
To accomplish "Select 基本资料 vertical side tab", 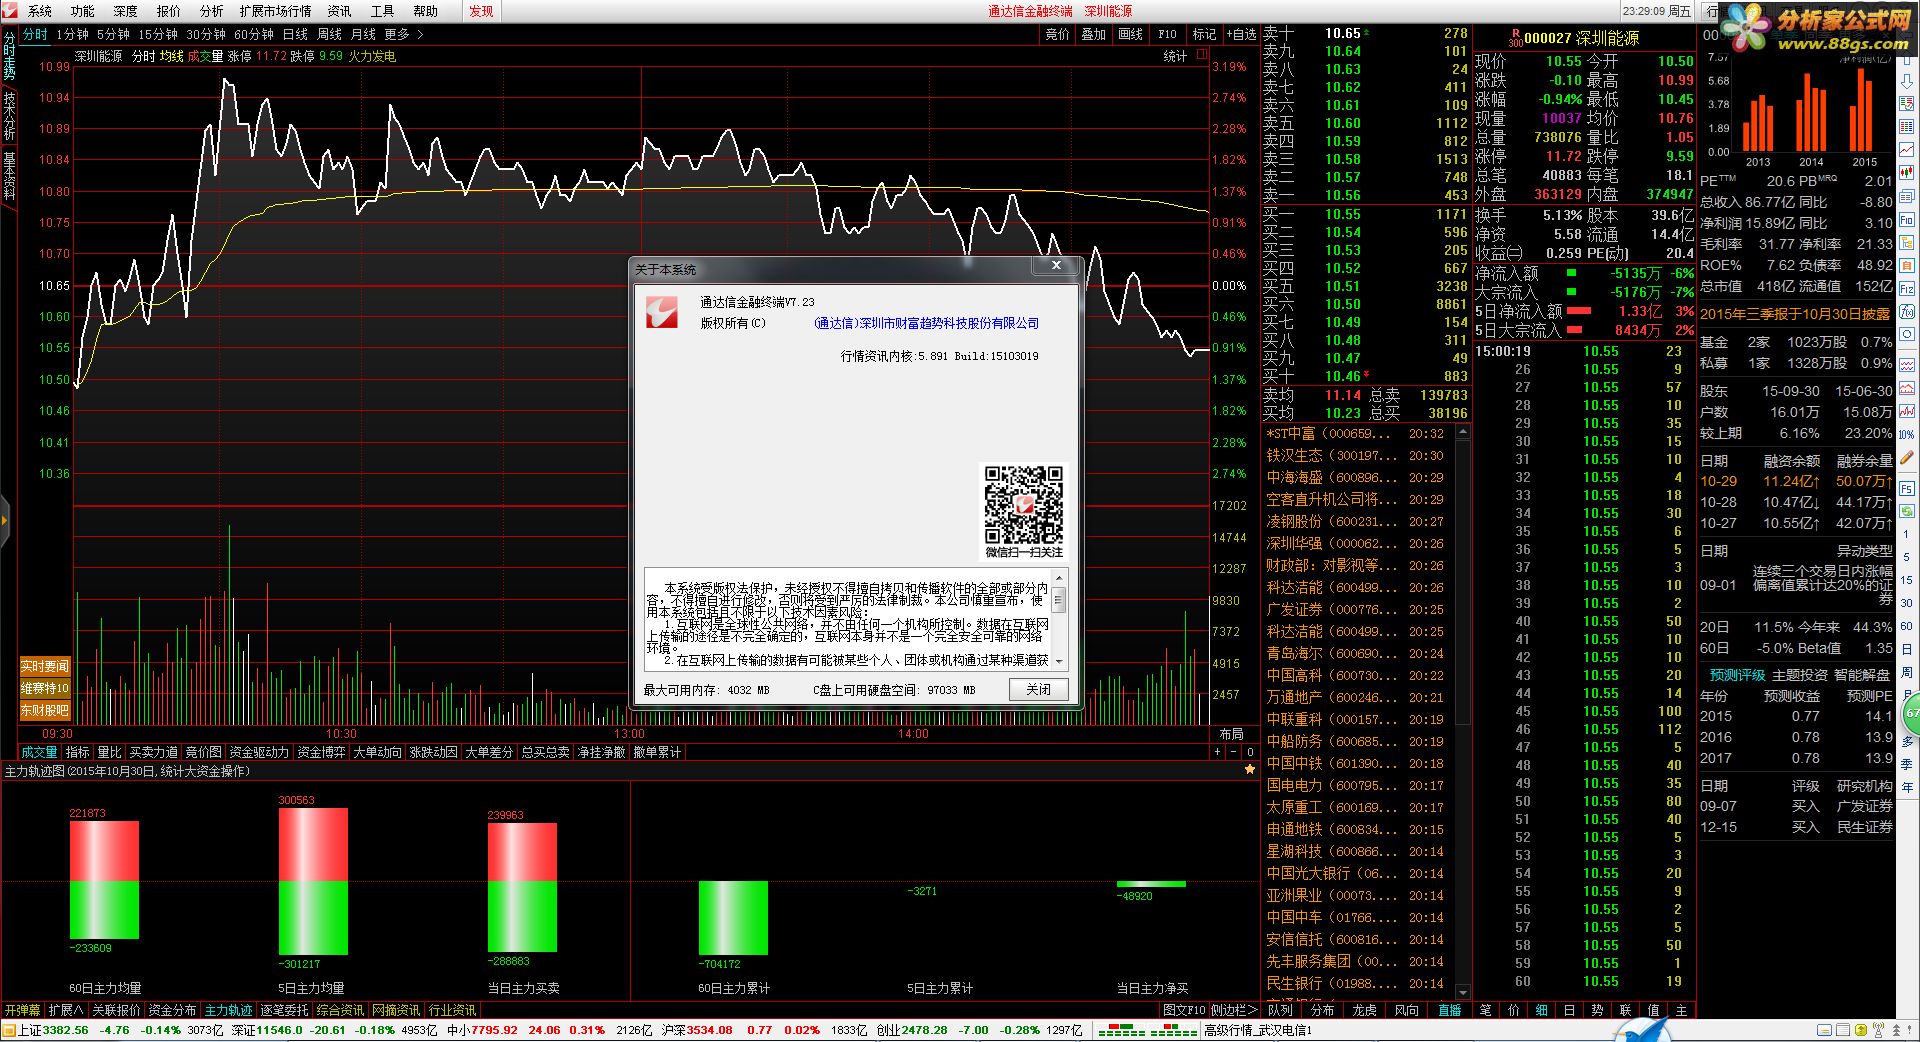I will click(9, 175).
